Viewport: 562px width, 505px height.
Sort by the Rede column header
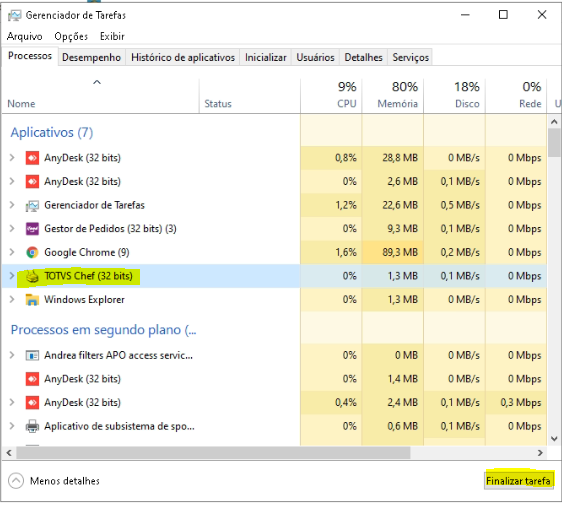[516, 96]
